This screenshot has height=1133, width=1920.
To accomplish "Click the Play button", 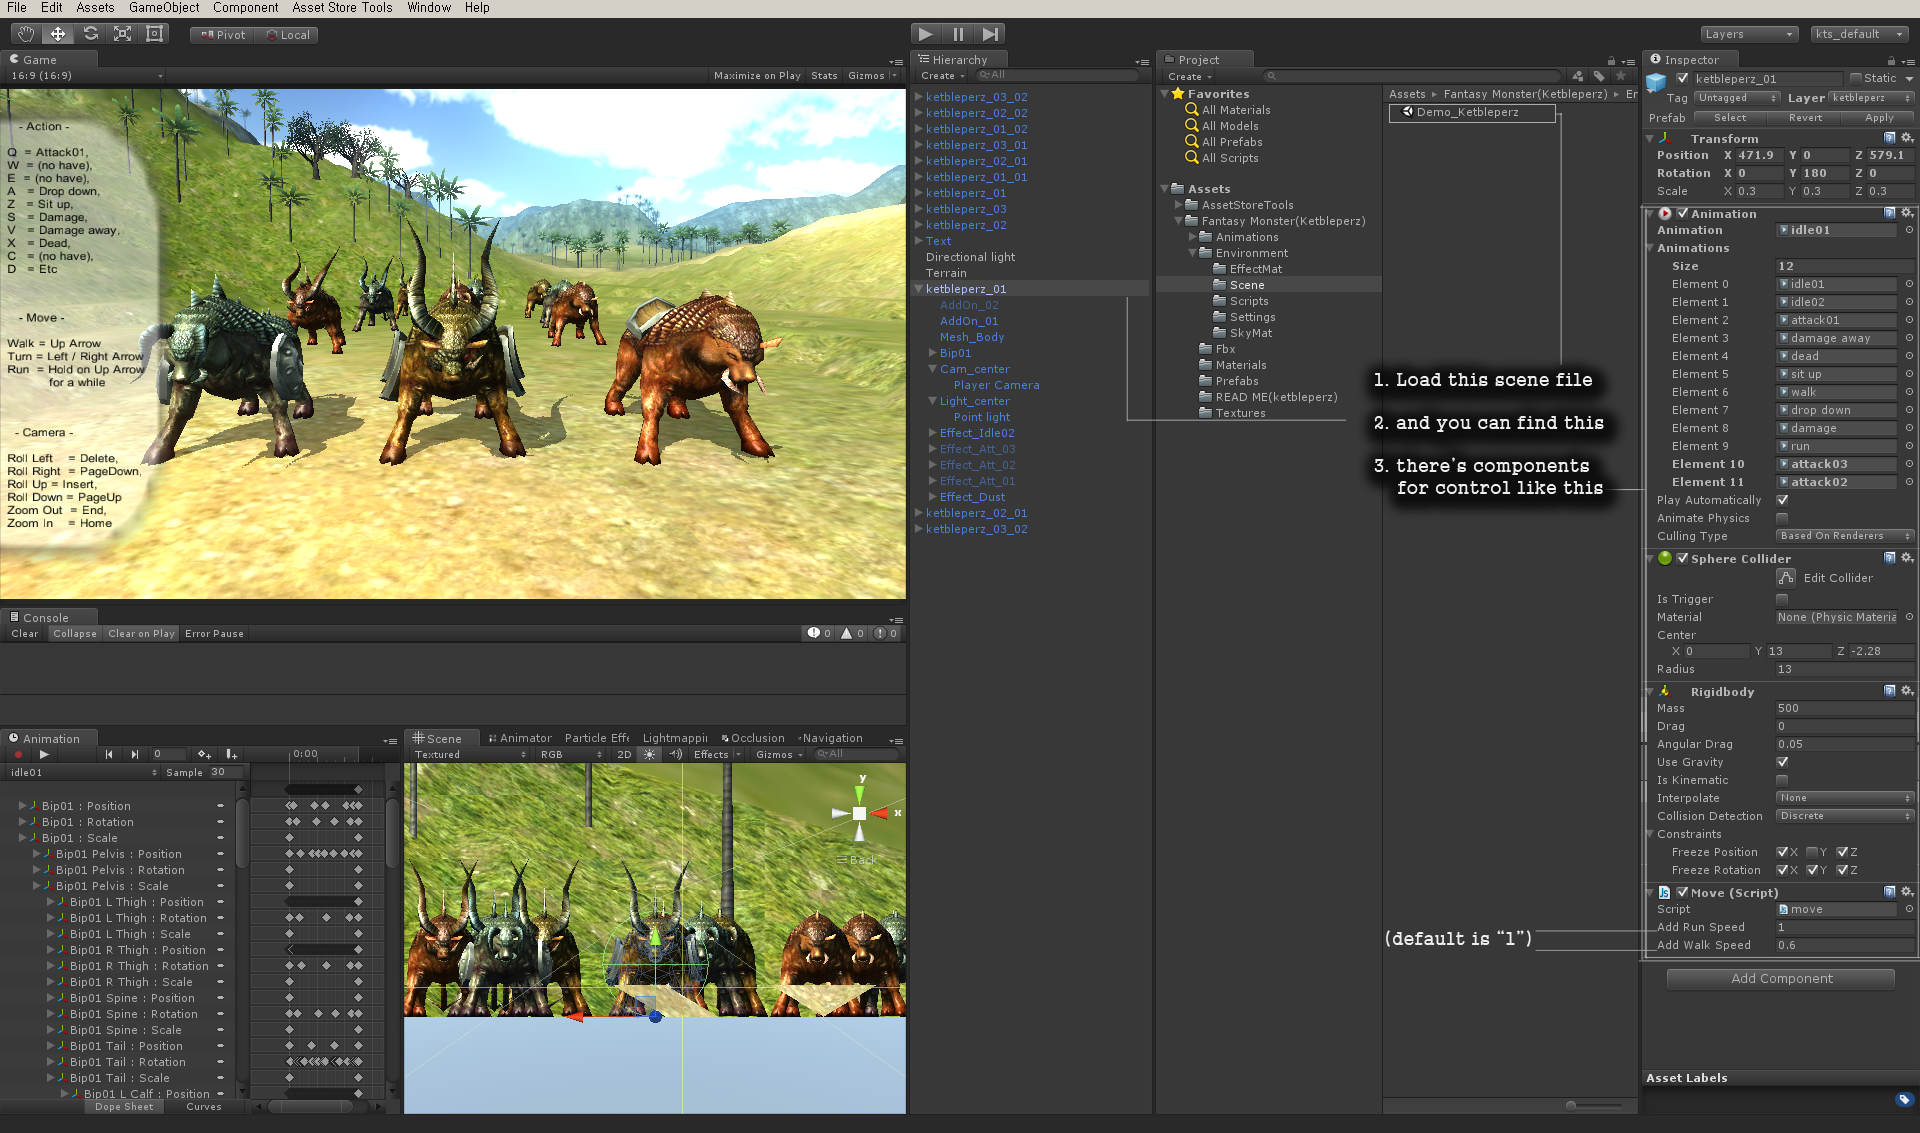I will click(x=925, y=34).
